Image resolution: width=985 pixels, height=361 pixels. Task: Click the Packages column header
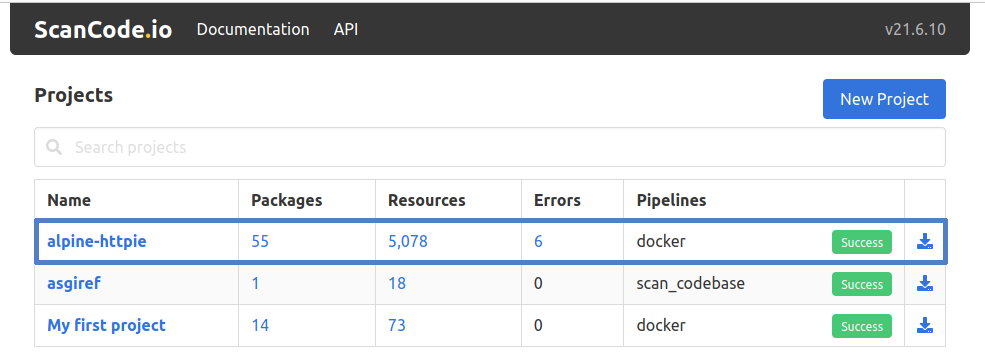tap(286, 200)
